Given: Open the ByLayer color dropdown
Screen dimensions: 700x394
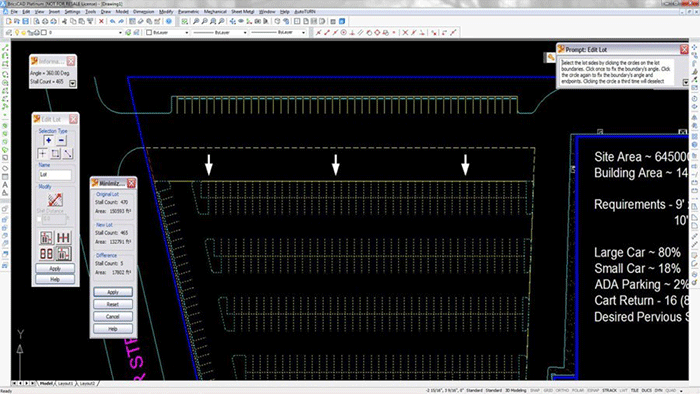Looking at the screenshot, I should pyautogui.click(x=187, y=33).
